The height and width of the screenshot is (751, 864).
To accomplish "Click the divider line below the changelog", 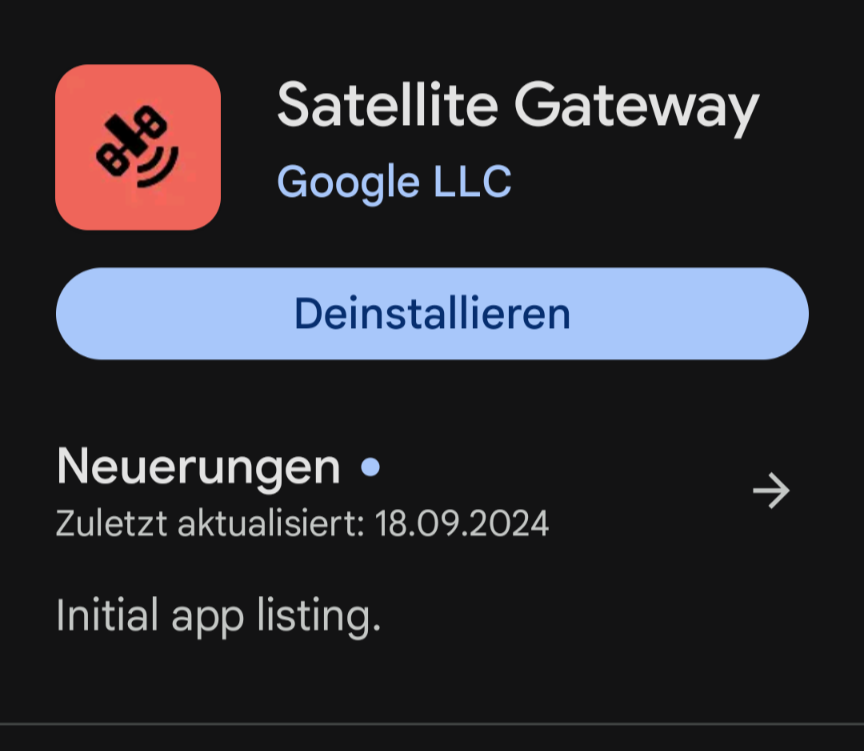I will pos(432,723).
